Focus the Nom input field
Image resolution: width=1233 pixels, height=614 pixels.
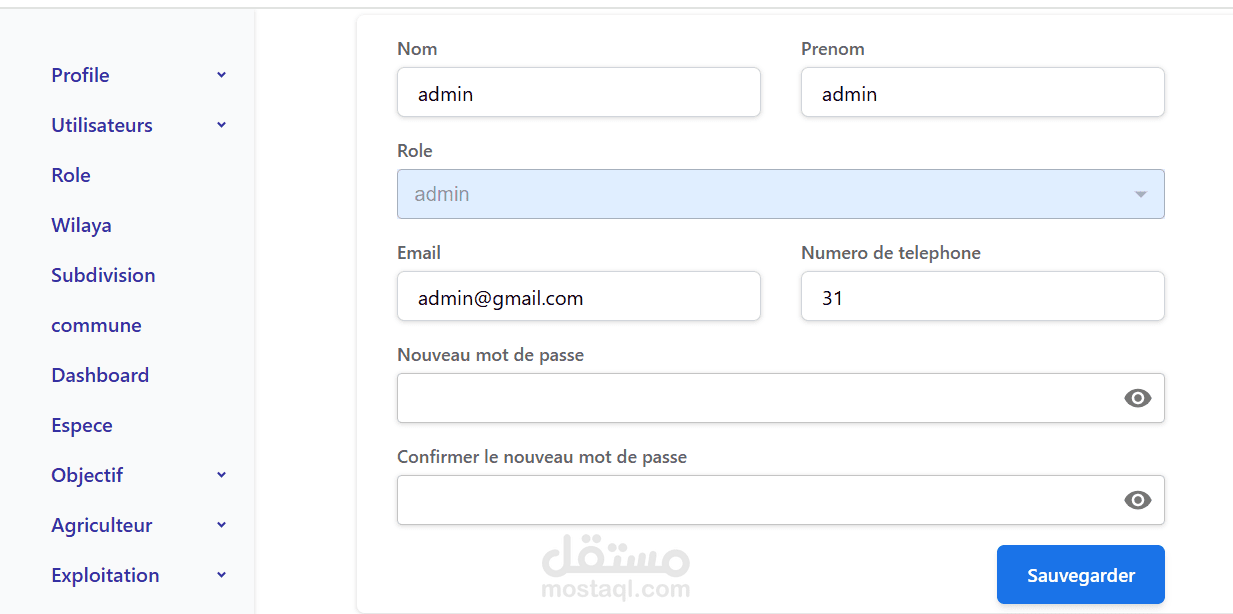pyautogui.click(x=579, y=92)
